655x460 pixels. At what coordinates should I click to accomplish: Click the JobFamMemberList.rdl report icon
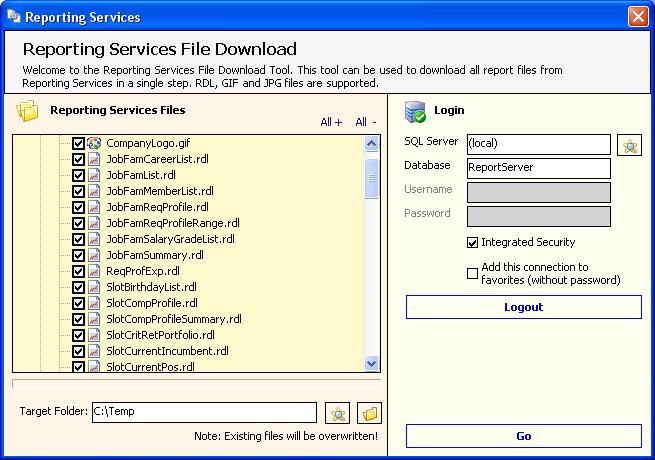tap(94, 191)
